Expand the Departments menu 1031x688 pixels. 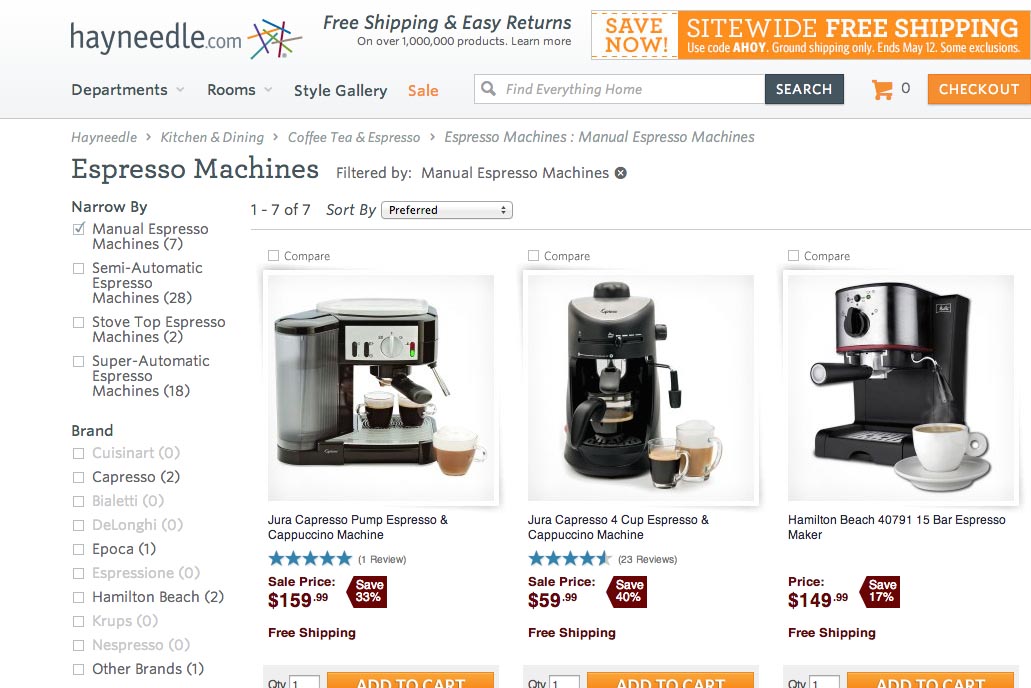[128, 89]
